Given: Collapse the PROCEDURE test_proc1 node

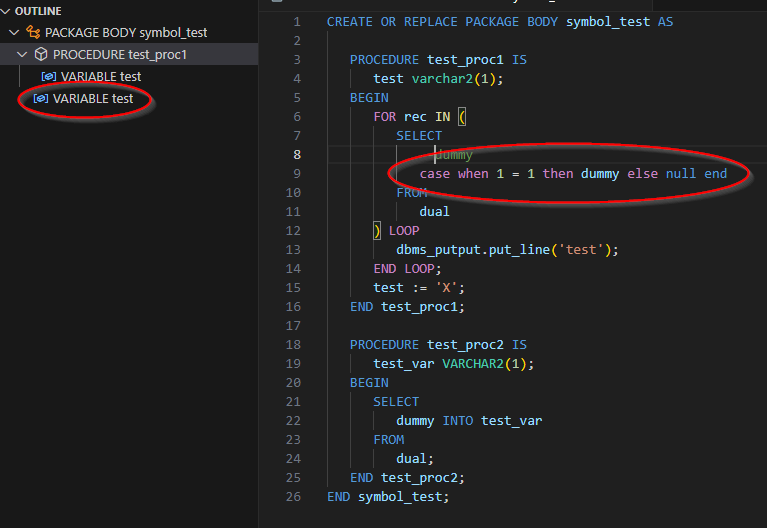Looking at the screenshot, I should coord(22,54).
